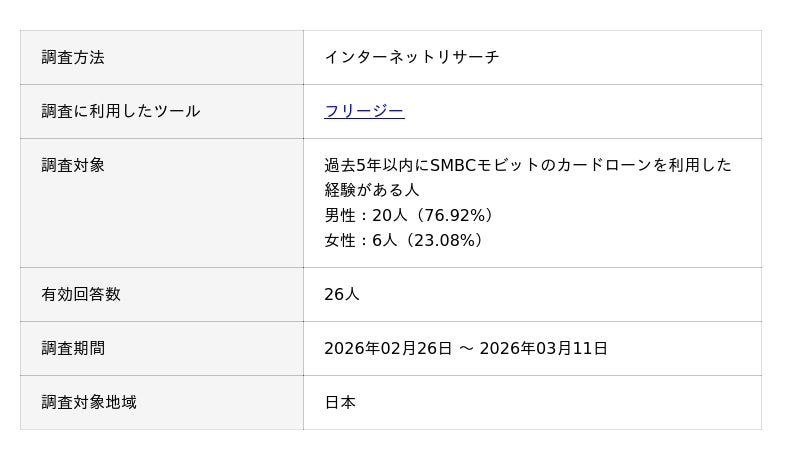Select the 男性：20人 line
Viewport: 800px width, 460px height.
click(x=408, y=215)
